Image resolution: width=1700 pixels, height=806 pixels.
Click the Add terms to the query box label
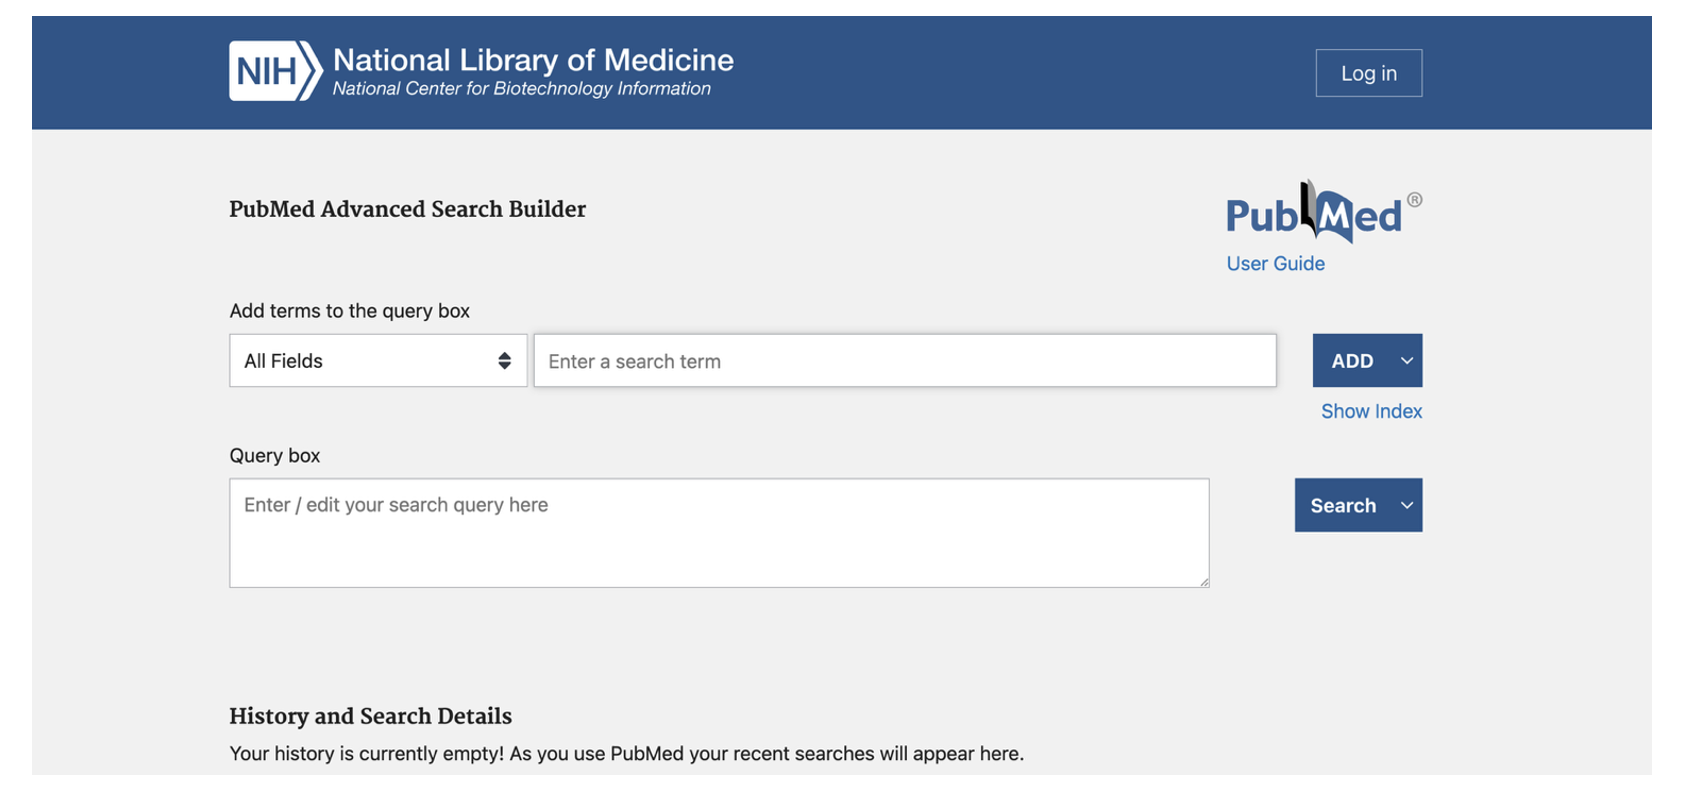(x=349, y=311)
